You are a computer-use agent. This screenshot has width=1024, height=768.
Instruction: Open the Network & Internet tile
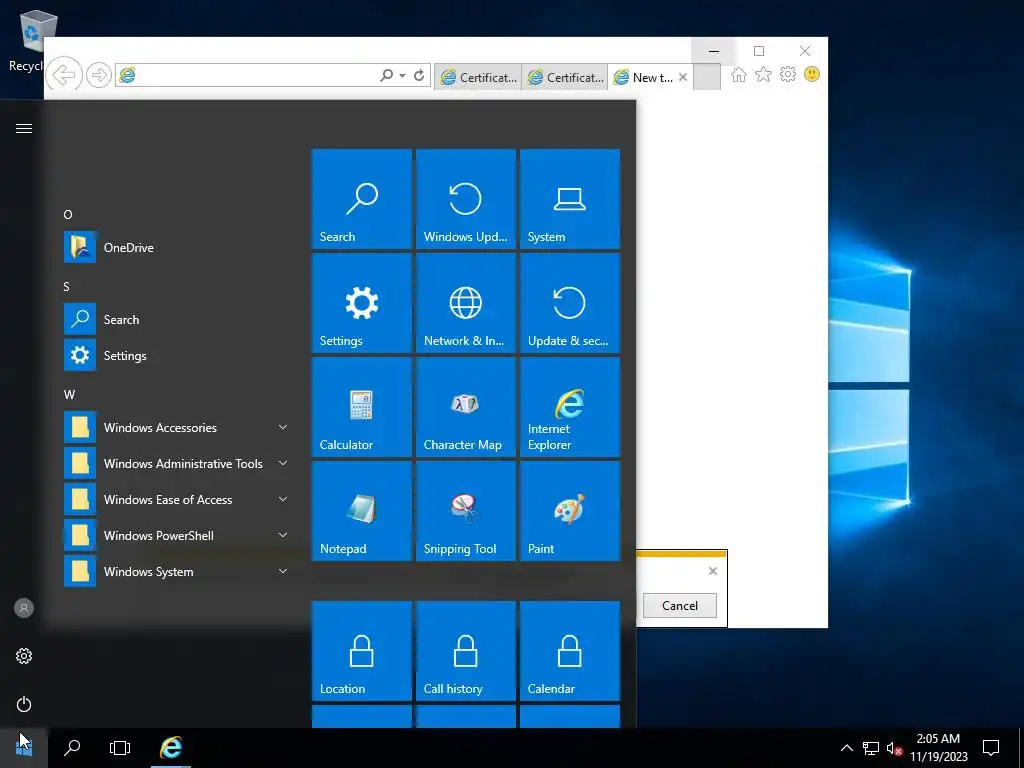466,303
